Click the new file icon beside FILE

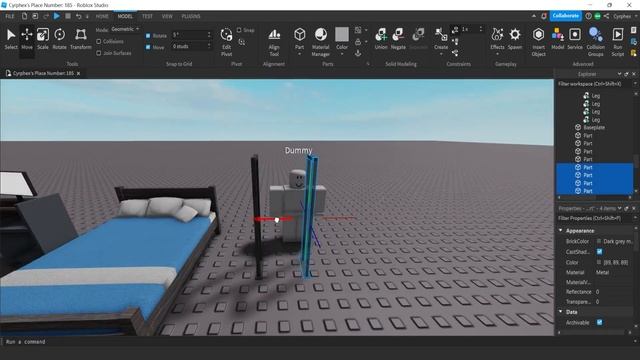point(24,16)
